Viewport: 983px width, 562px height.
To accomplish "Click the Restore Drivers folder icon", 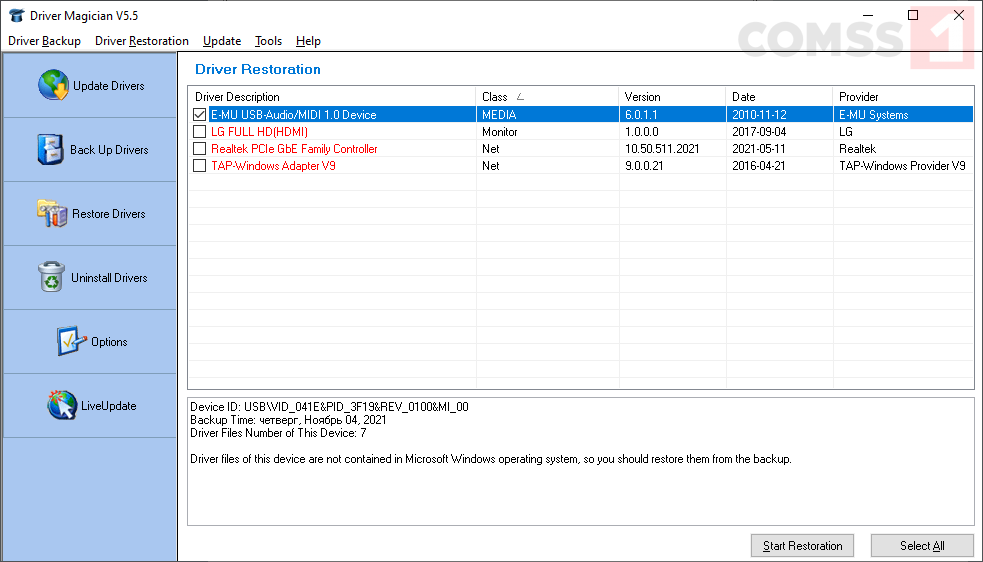I will (51, 213).
